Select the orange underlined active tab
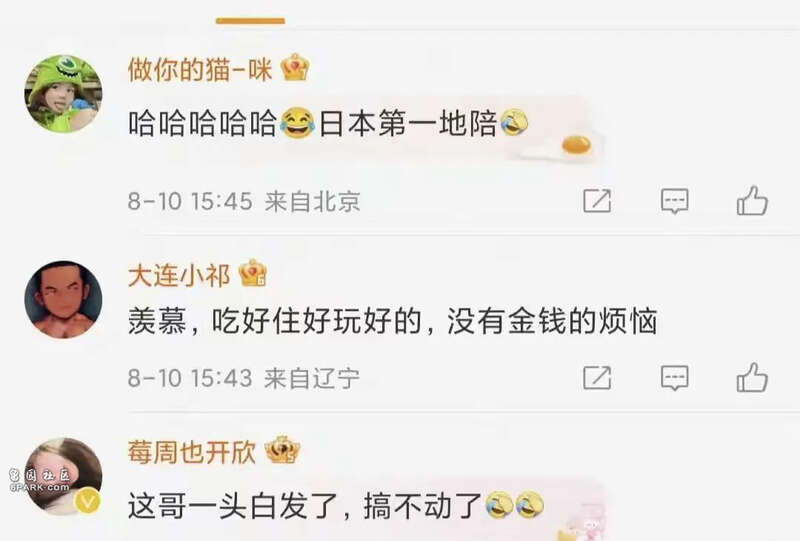This screenshot has height=541, width=800. click(251, 21)
